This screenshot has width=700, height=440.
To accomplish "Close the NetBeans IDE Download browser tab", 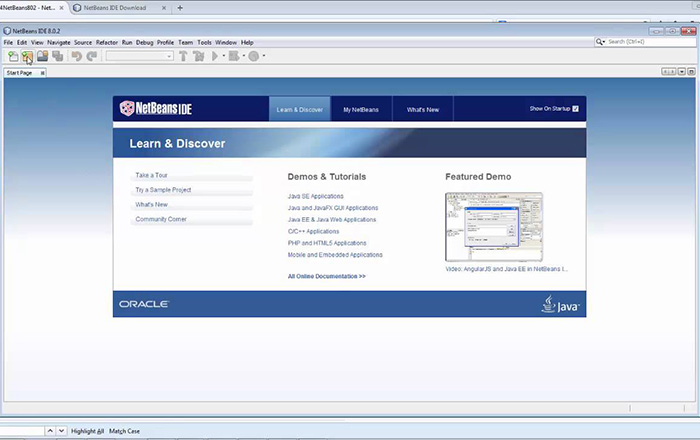I will 164,8.
